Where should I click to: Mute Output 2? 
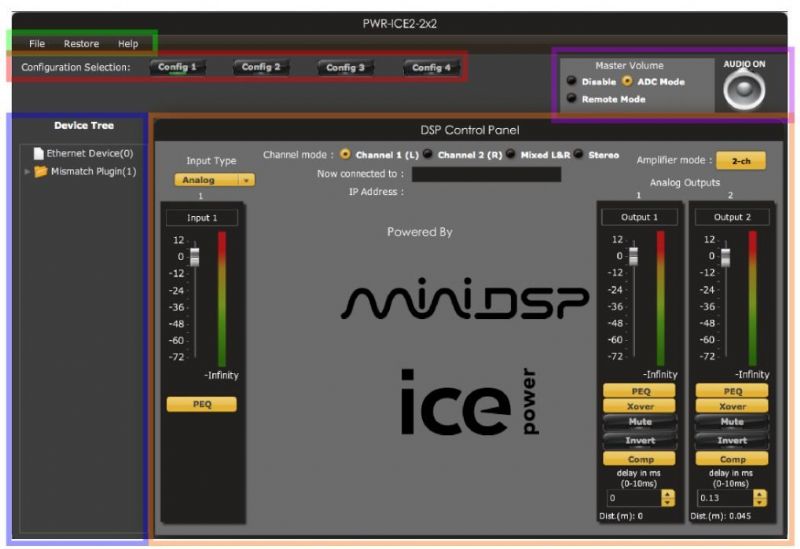point(732,422)
